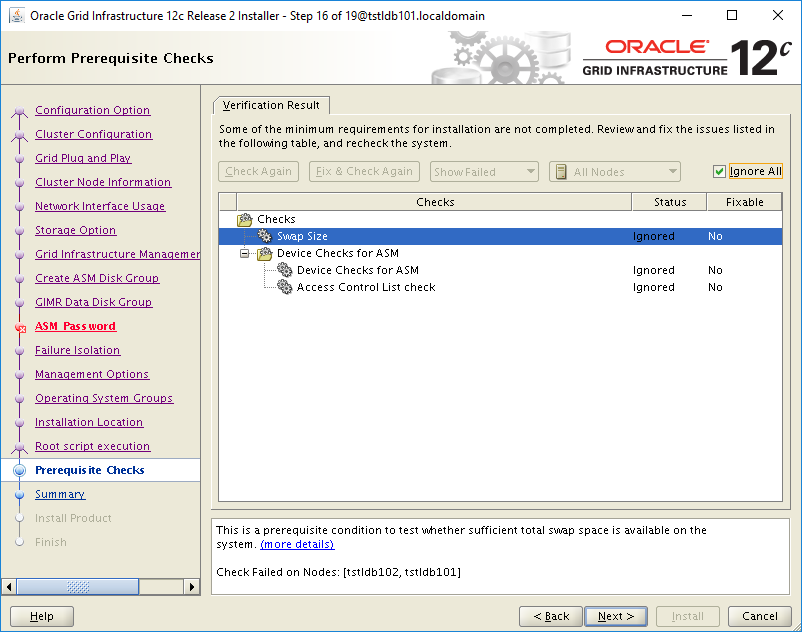Go to GIMR Data Disk Group step
This screenshot has height=632, width=802.
pyautogui.click(x=93, y=302)
